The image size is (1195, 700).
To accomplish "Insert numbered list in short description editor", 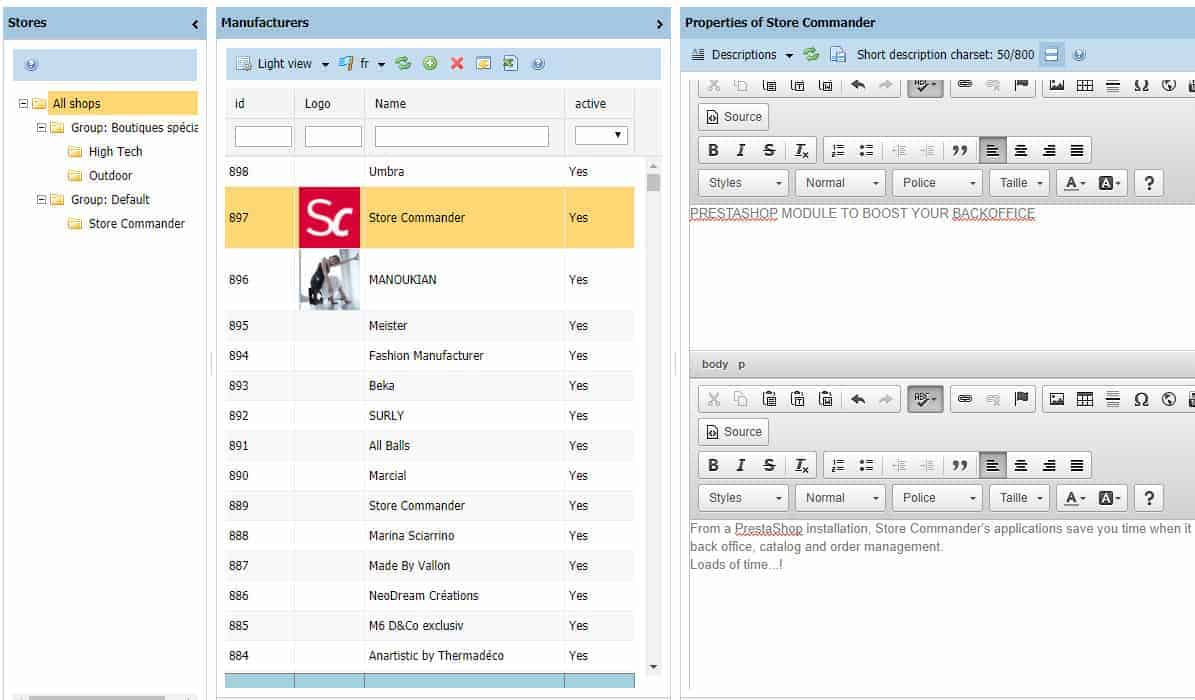I will pyautogui.click(x=838, y=150).
